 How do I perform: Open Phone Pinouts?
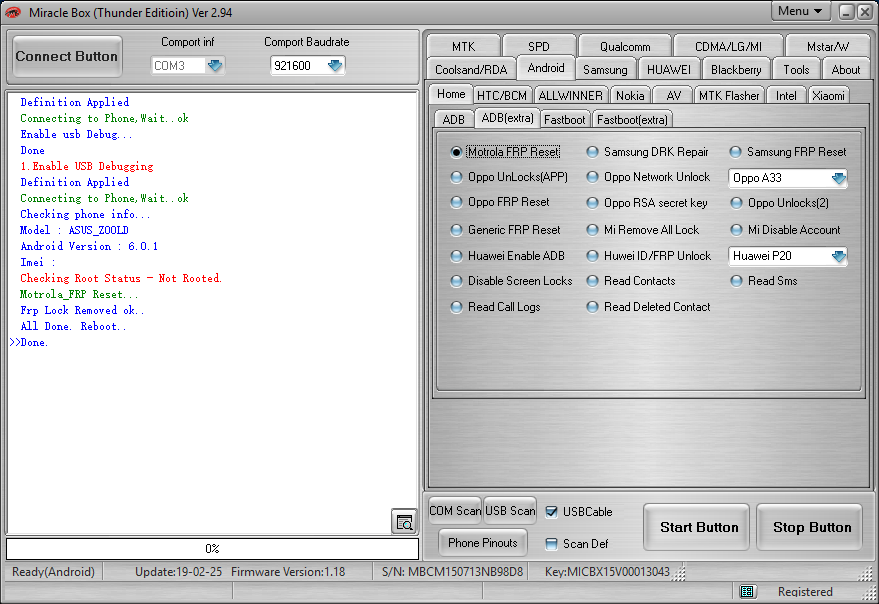tap(483, 542)
